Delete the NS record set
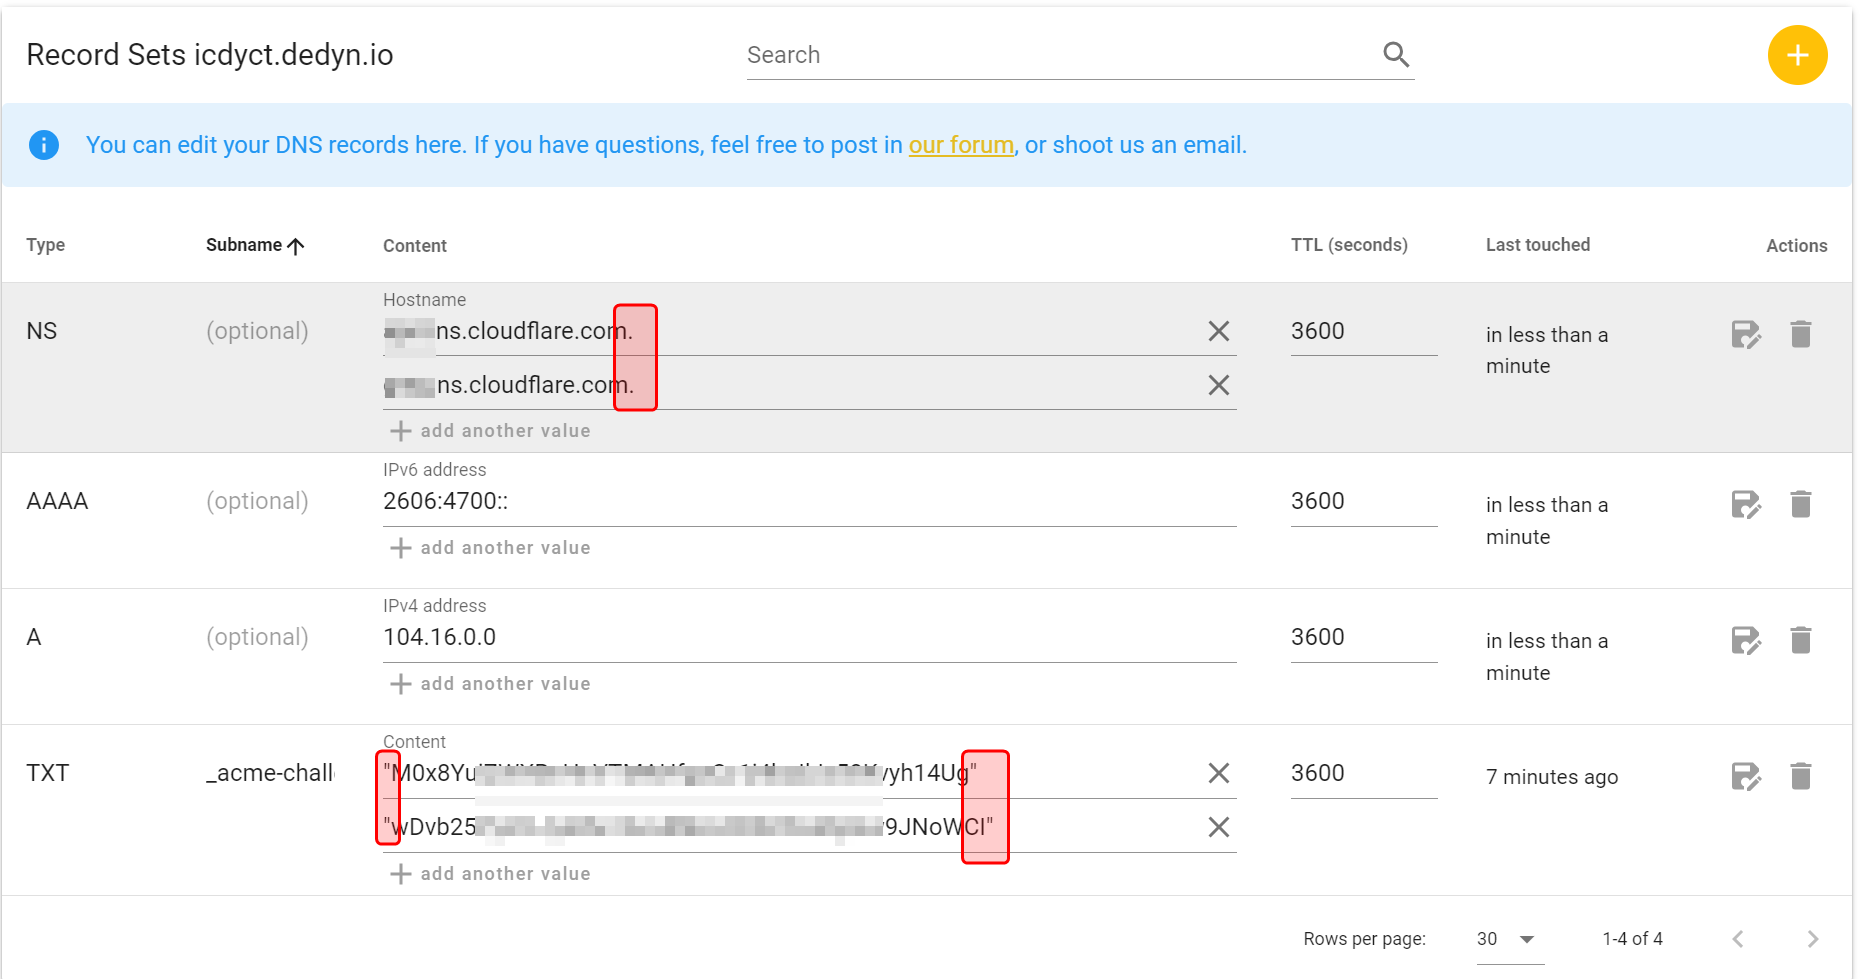 [x=1800, y=334]
